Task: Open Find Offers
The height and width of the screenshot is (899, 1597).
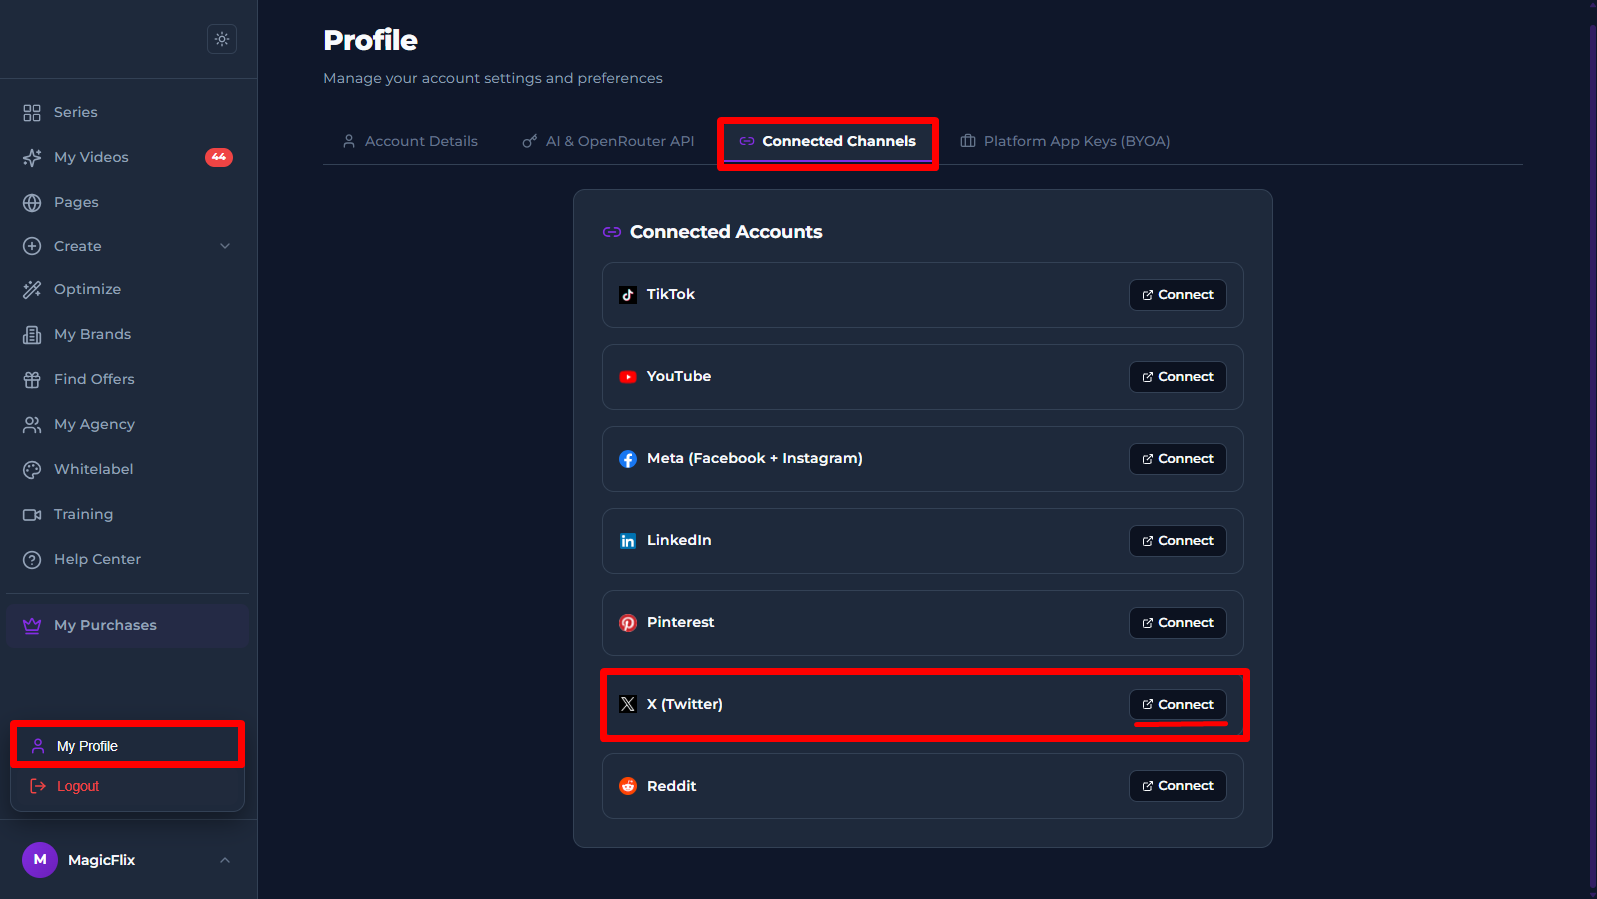Action: pyautogui.click(x=128, y=379)
